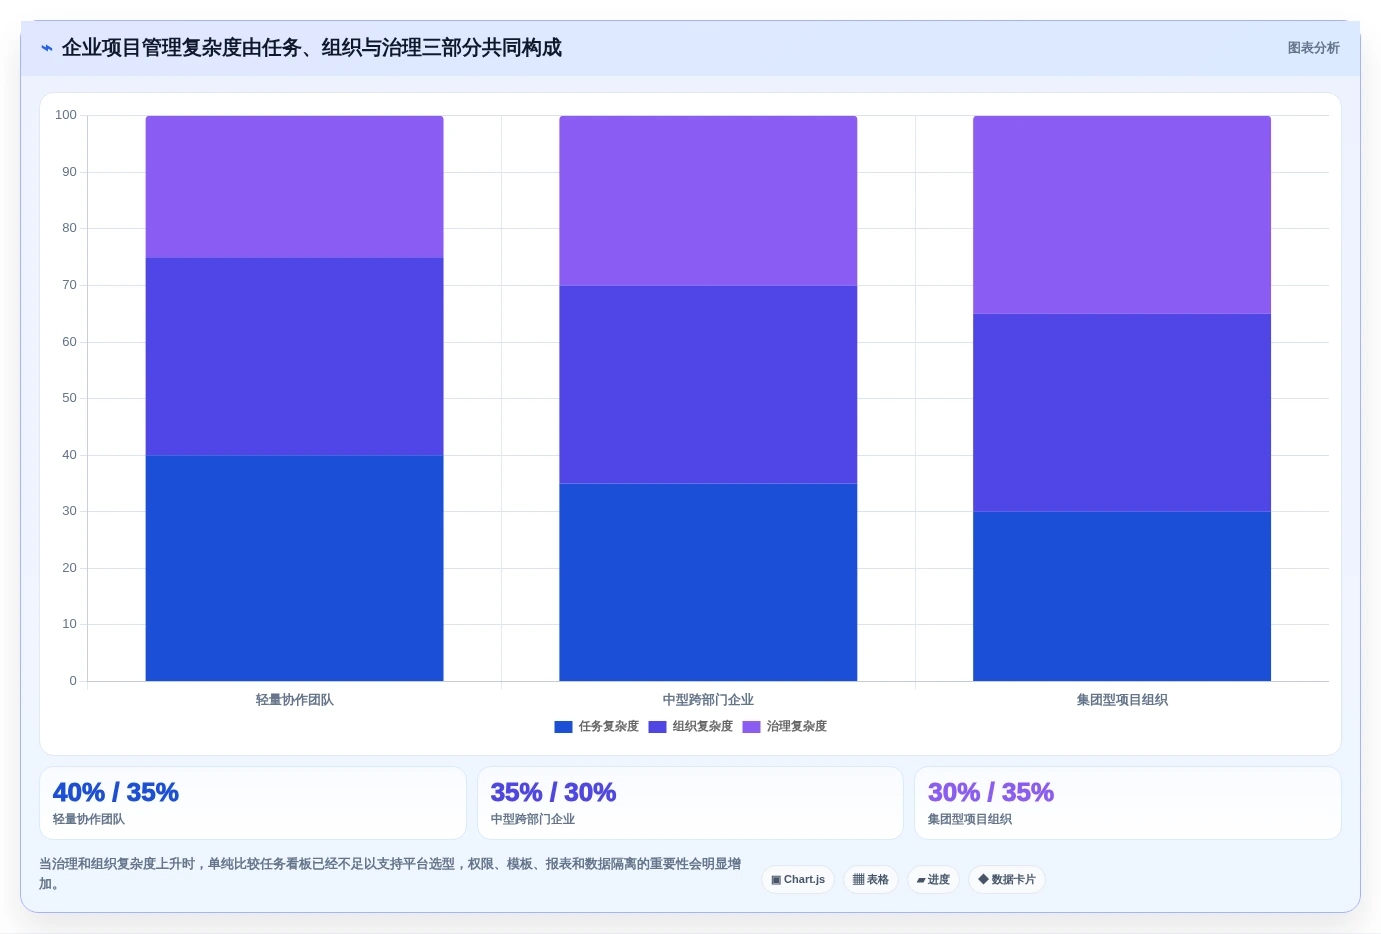
Task: Click the 集团型项目组织 x-axis label
Action: 1122,700
